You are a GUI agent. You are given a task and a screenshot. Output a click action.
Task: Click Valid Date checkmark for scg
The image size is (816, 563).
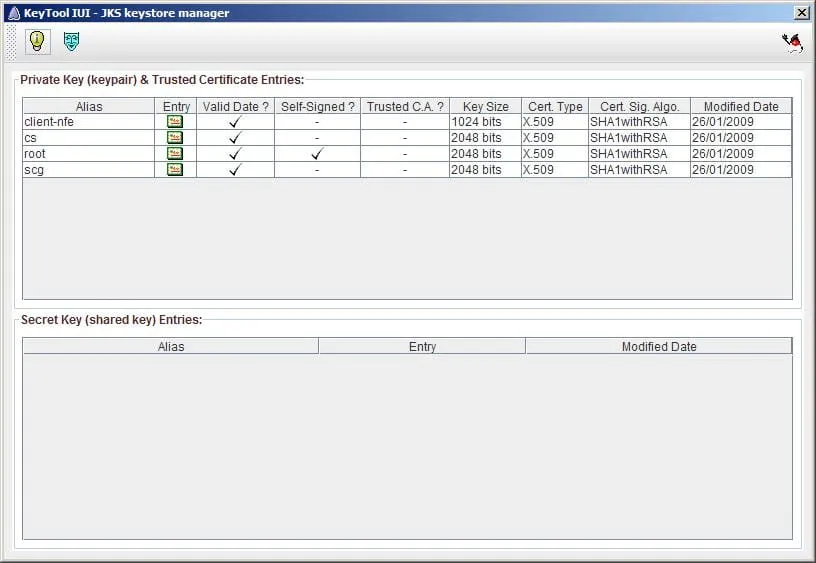point(235,170)
